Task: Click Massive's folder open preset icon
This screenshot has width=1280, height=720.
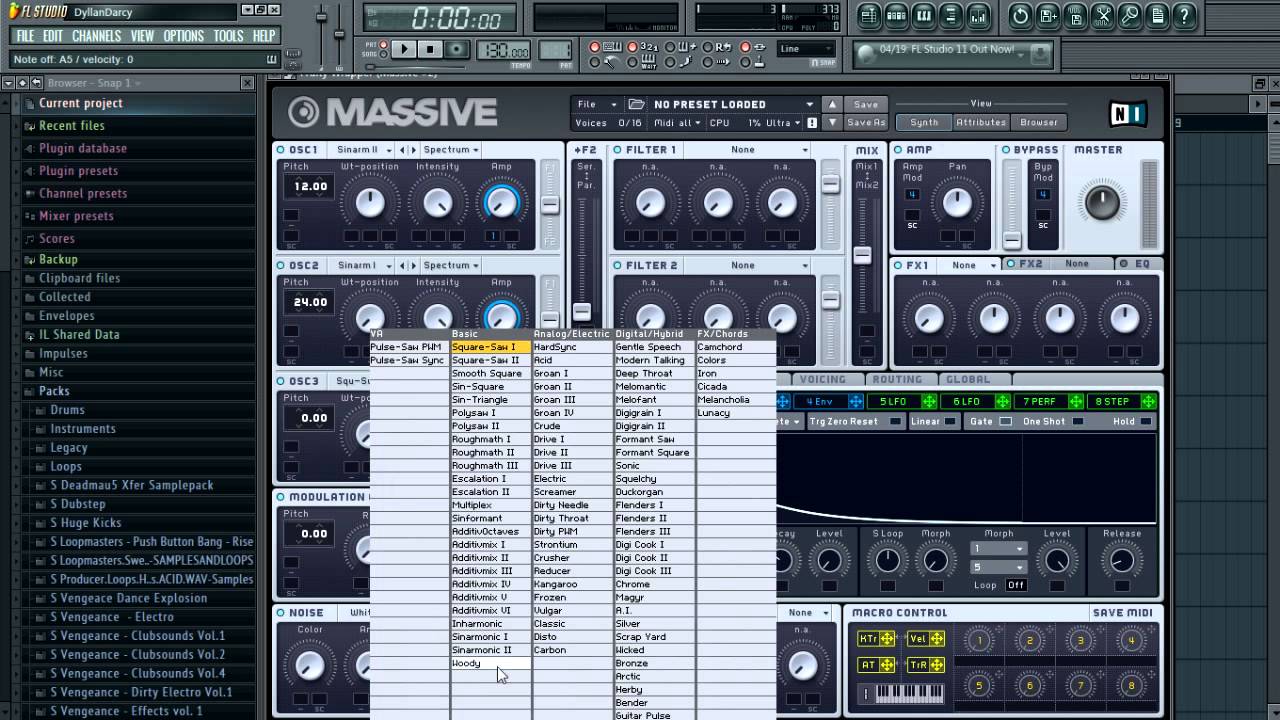Action: 636,104
